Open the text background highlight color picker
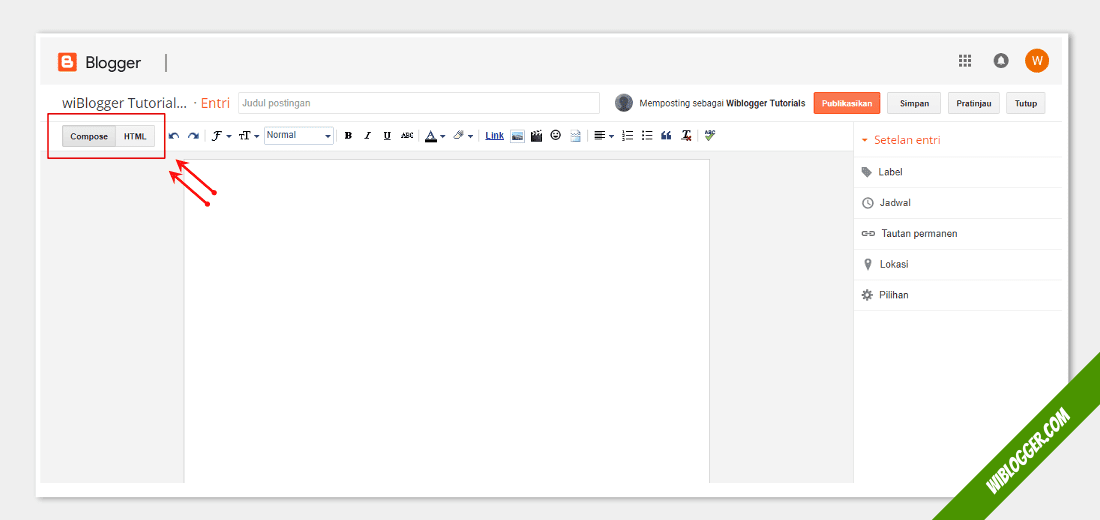The height and width of the screenshot is (520, 1100). click(463, 135)
